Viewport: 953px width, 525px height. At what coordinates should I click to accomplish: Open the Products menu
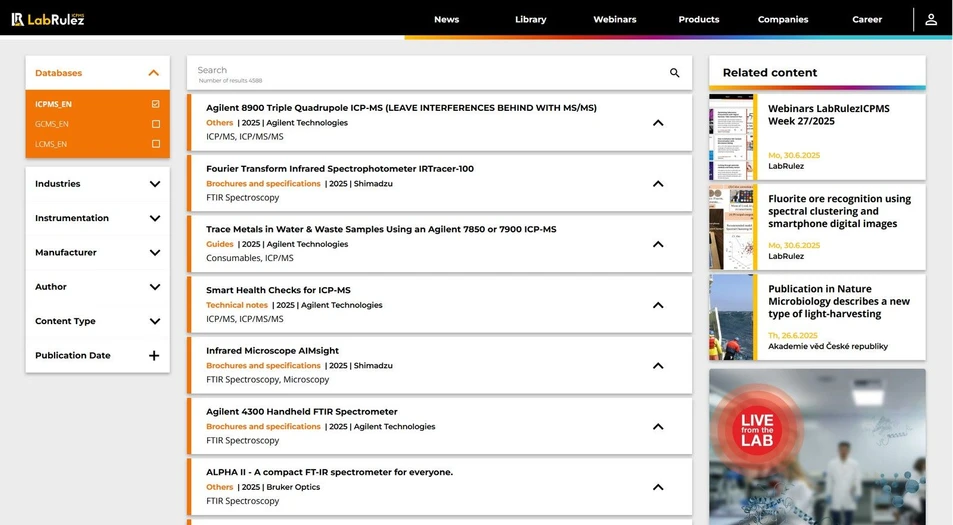[x=699, y=19]
